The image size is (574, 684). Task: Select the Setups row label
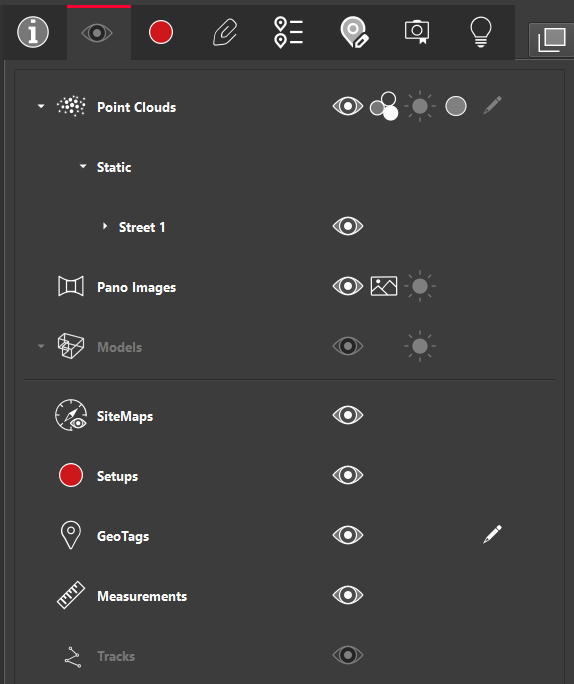pyautogui.click(x=117, y=476)
